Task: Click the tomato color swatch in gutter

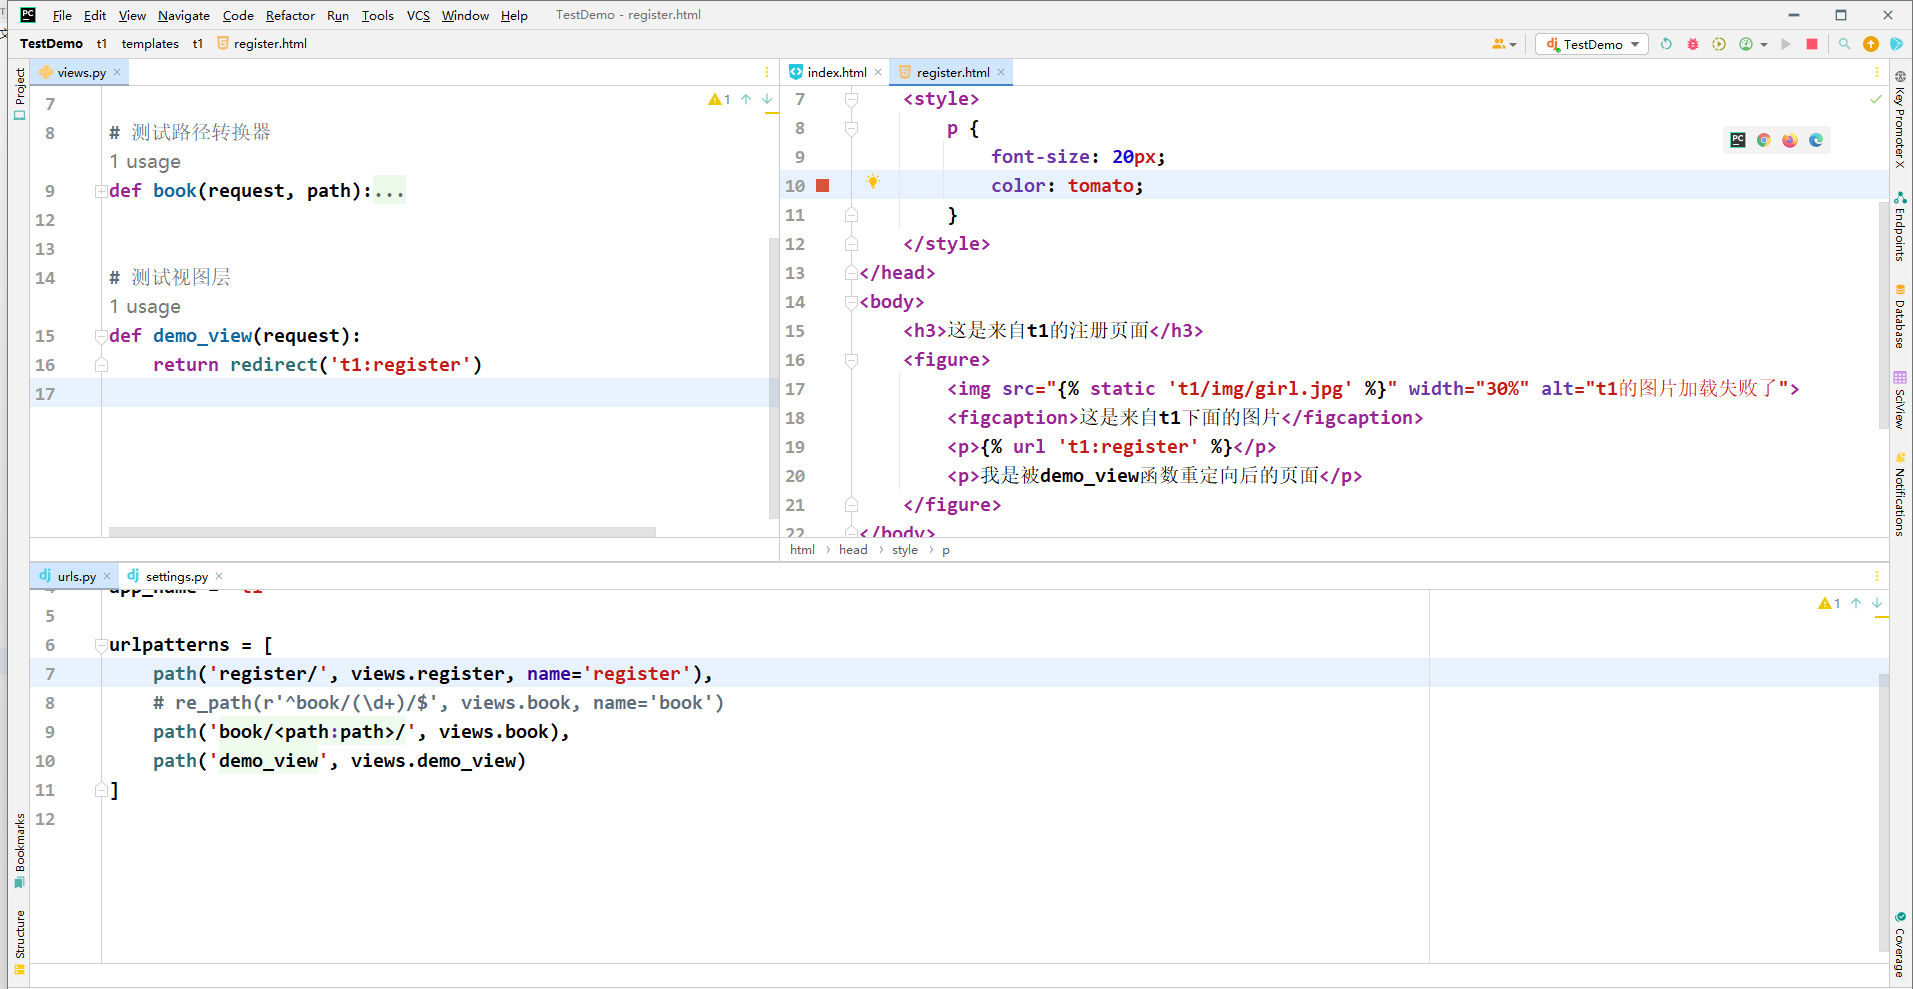Action: [x=822, y=186]
